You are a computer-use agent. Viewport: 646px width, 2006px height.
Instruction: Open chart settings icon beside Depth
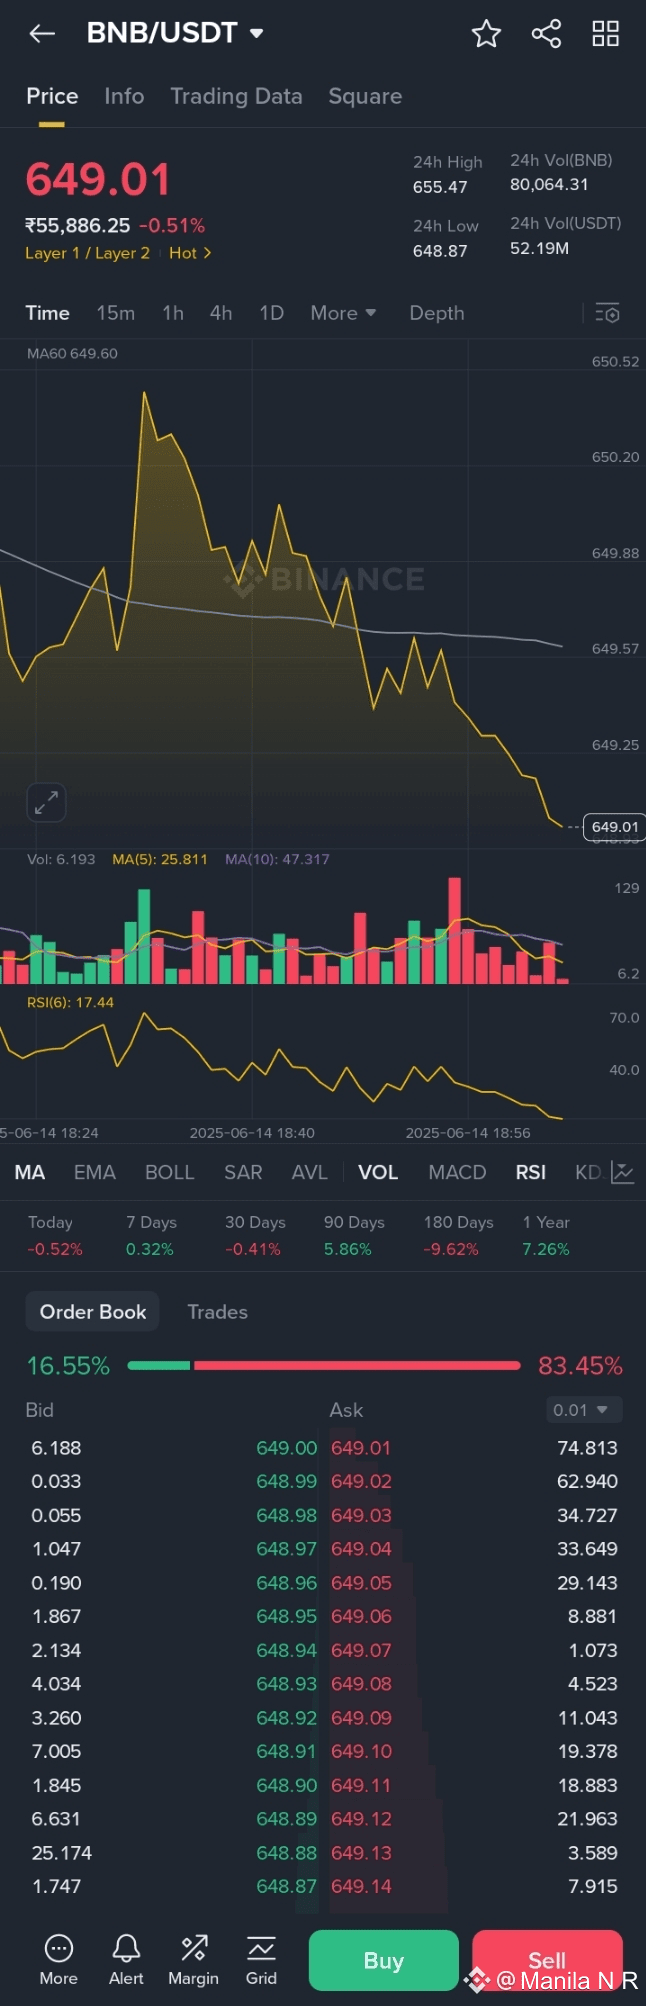[x=607, y=313]
